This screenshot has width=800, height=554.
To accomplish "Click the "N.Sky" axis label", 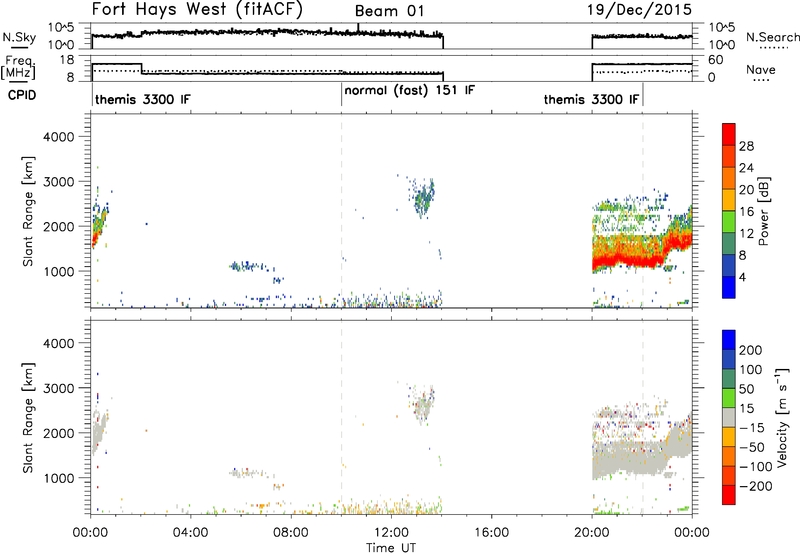I will coord(19,37).
